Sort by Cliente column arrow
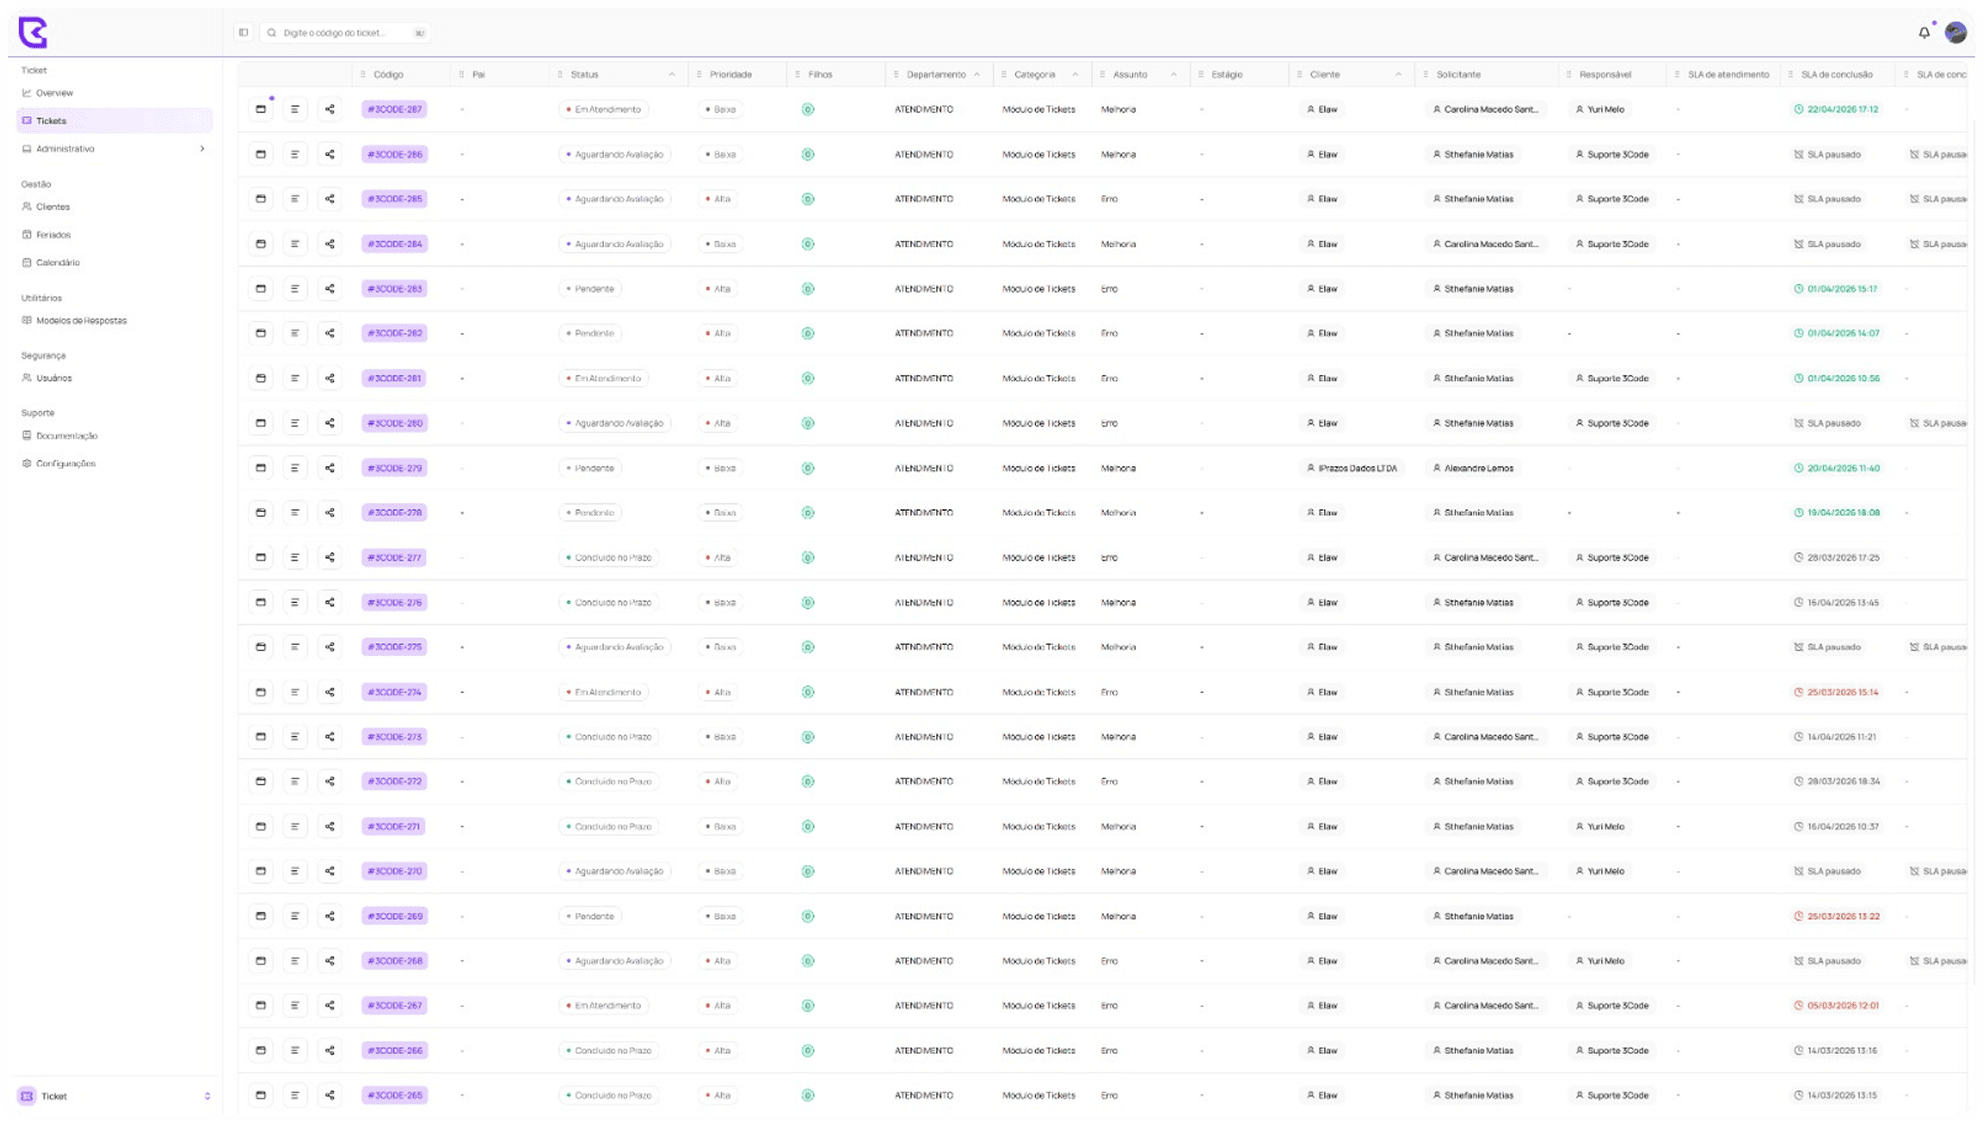 coord(1398,74)
